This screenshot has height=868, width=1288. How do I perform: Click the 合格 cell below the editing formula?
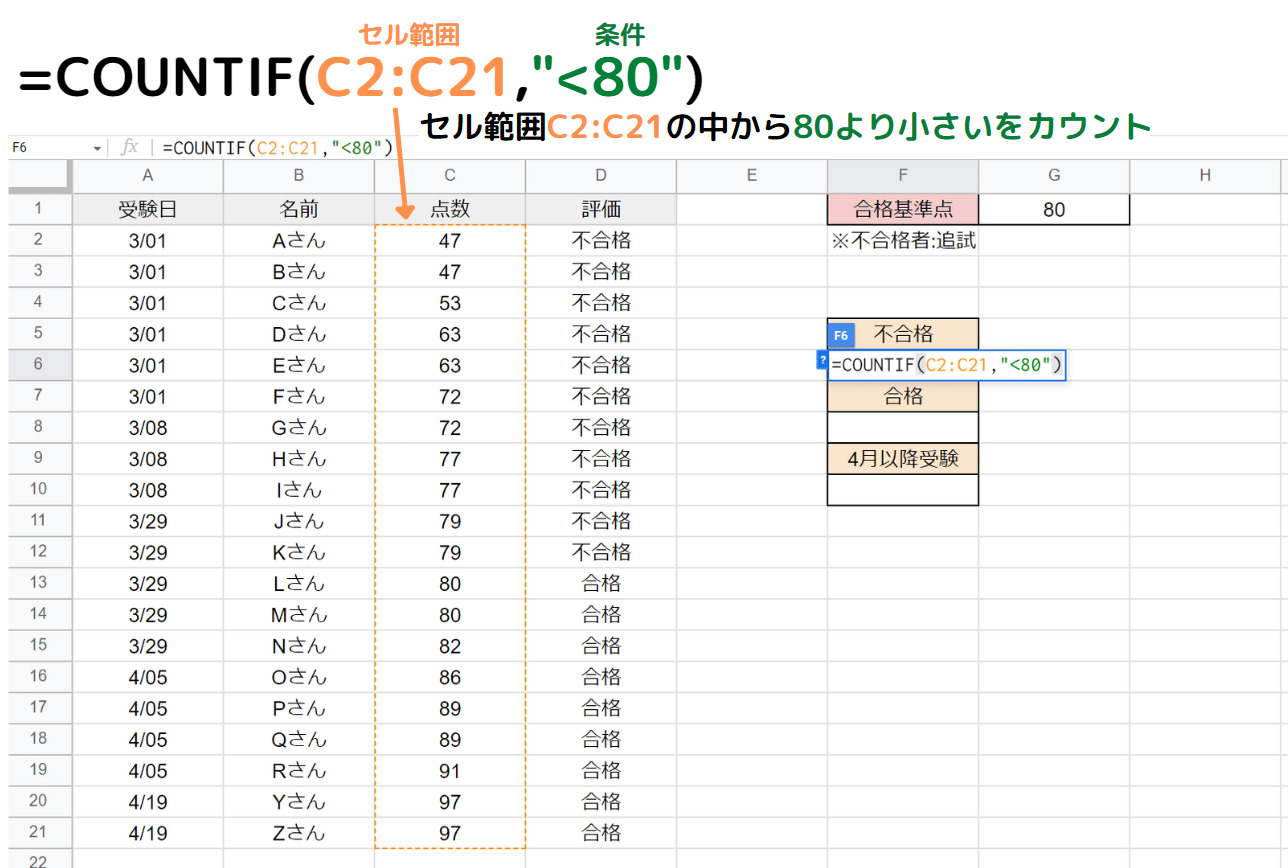pos(902,396)
